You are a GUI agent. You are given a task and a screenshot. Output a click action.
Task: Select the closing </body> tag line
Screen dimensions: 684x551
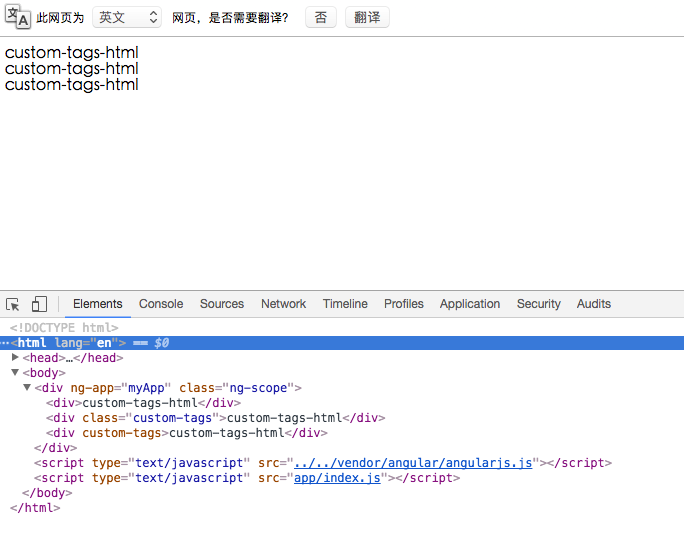(47, 493)
